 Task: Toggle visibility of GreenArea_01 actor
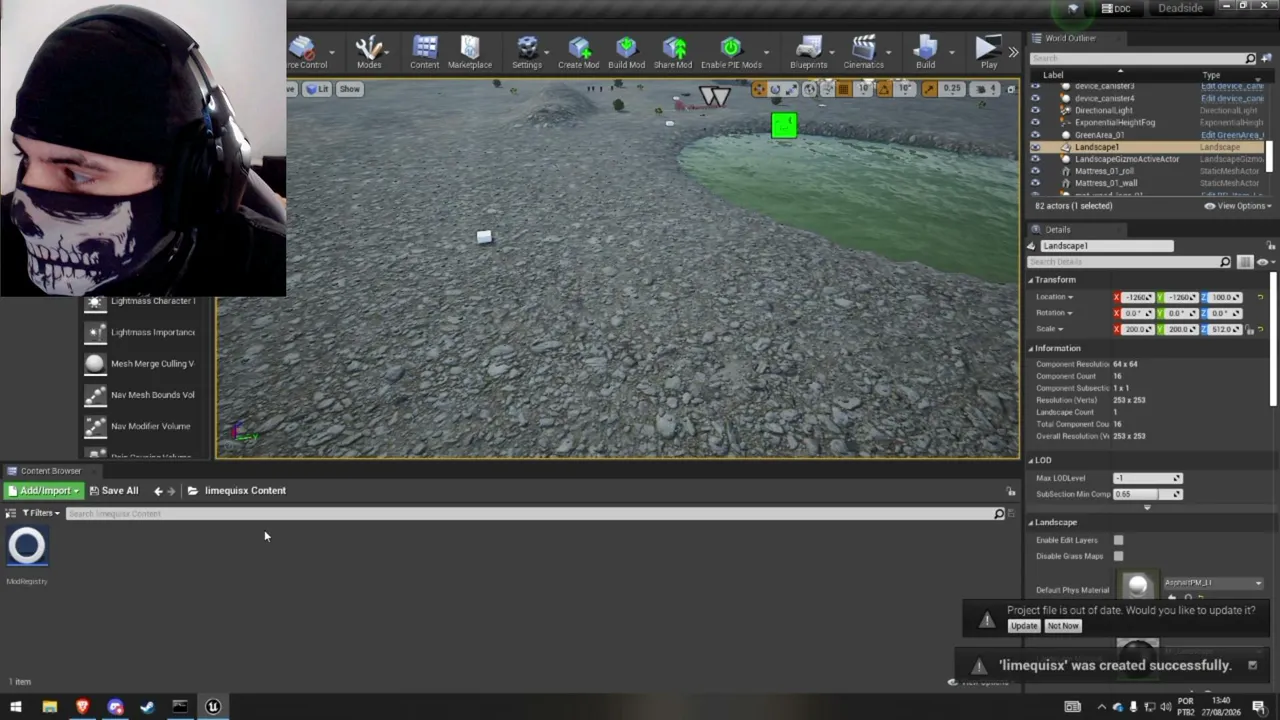(x=1035, y=135)
